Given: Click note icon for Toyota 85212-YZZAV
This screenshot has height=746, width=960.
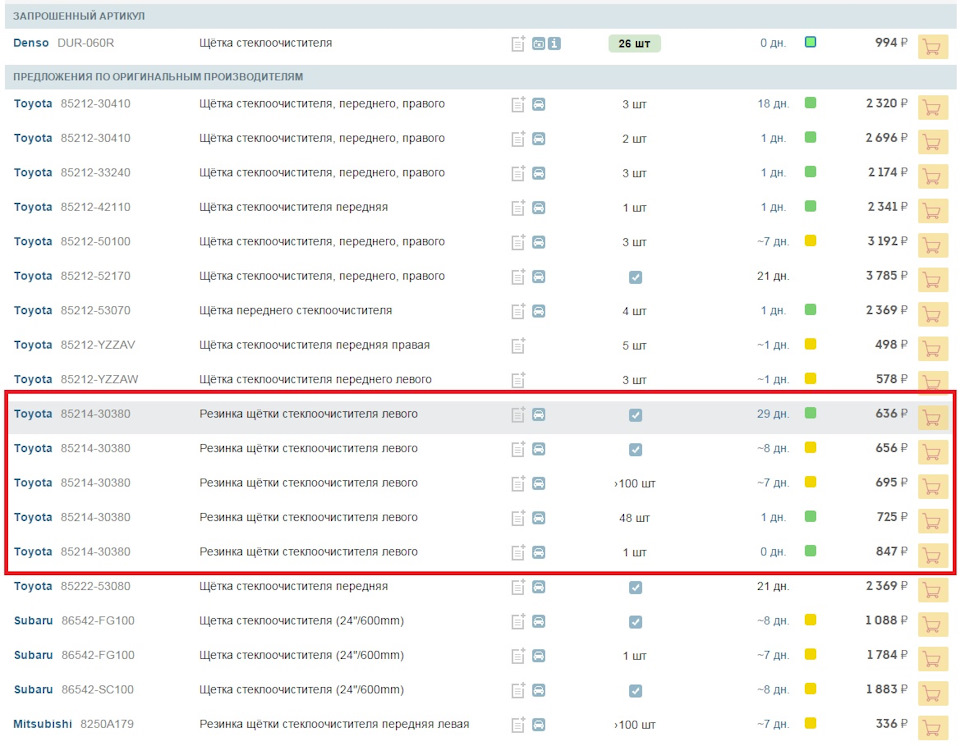Looking at the screenshot, I should 518,345.
